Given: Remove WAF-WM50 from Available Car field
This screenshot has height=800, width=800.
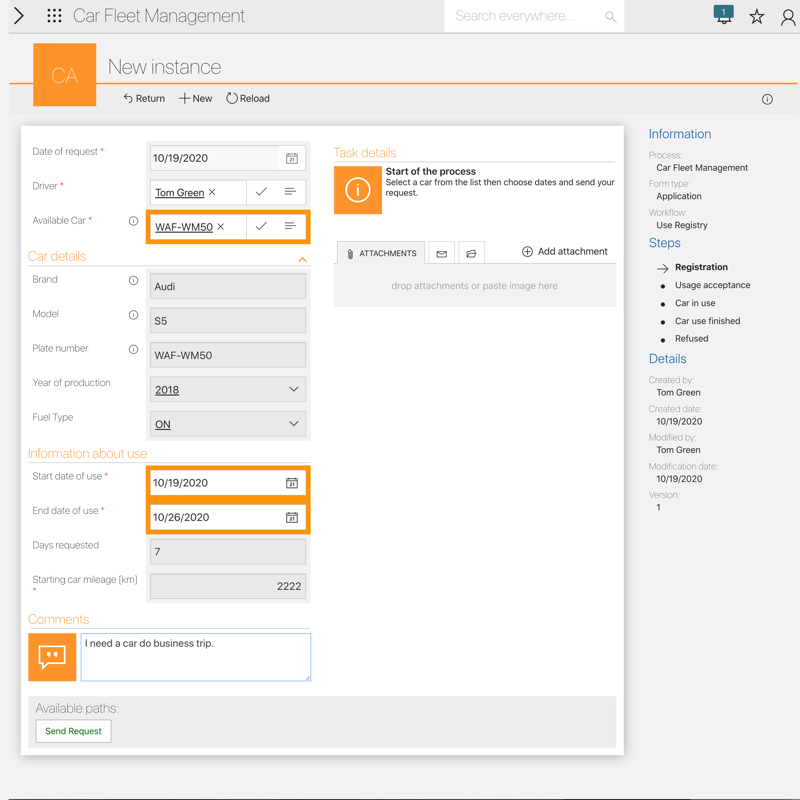Looking at the screenshot, I should pos(221,227).
